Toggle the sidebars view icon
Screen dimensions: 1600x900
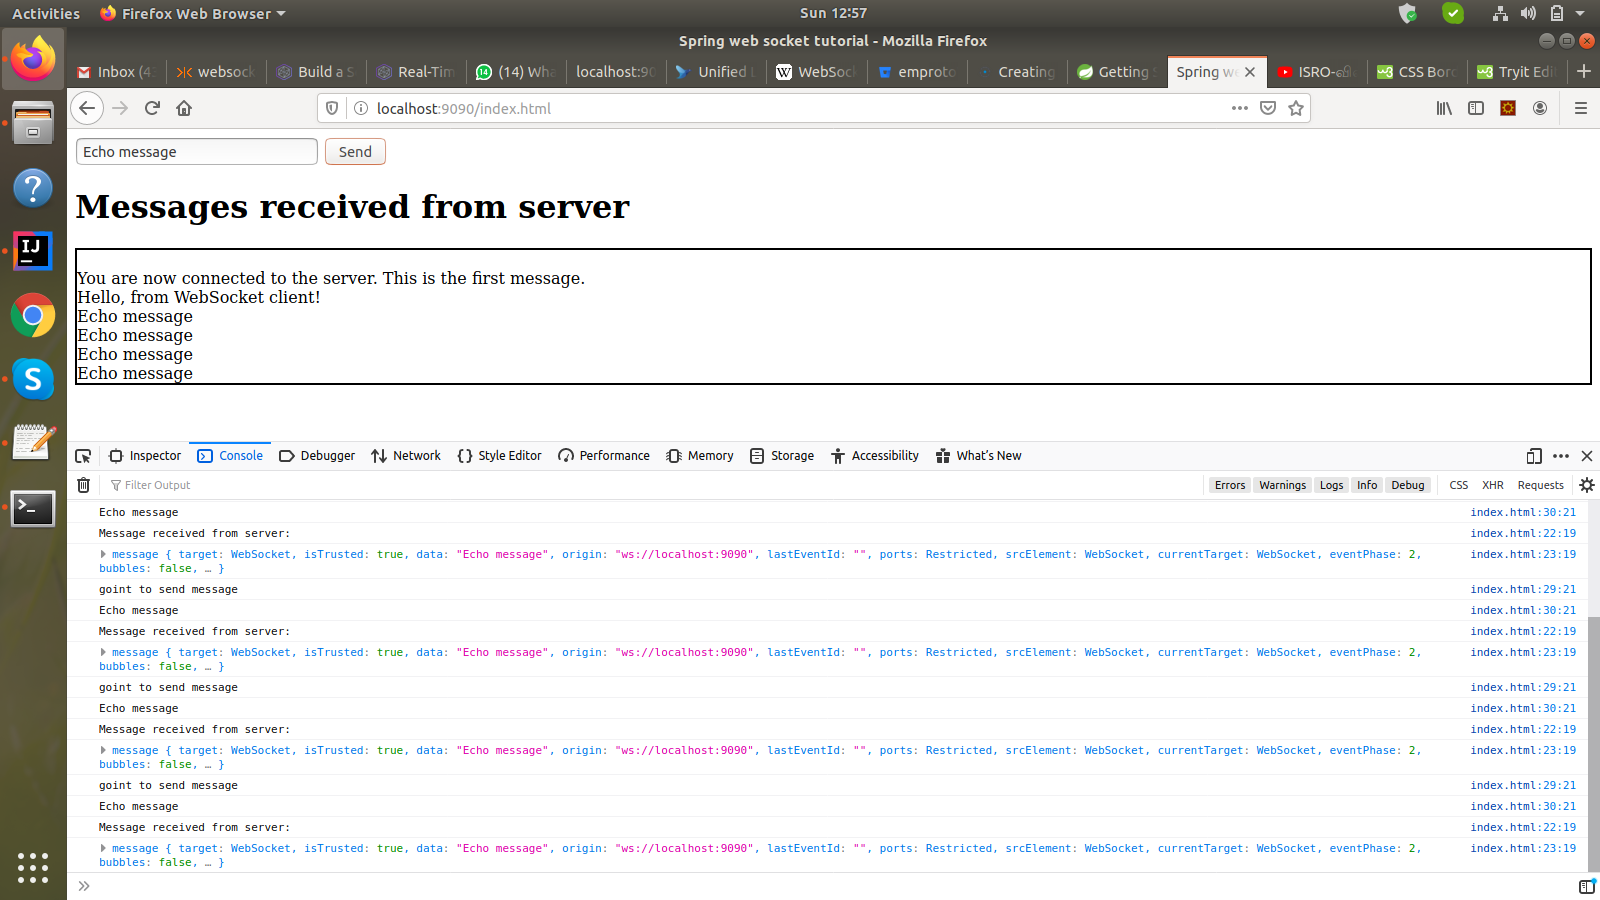(x=1476, y=108)
